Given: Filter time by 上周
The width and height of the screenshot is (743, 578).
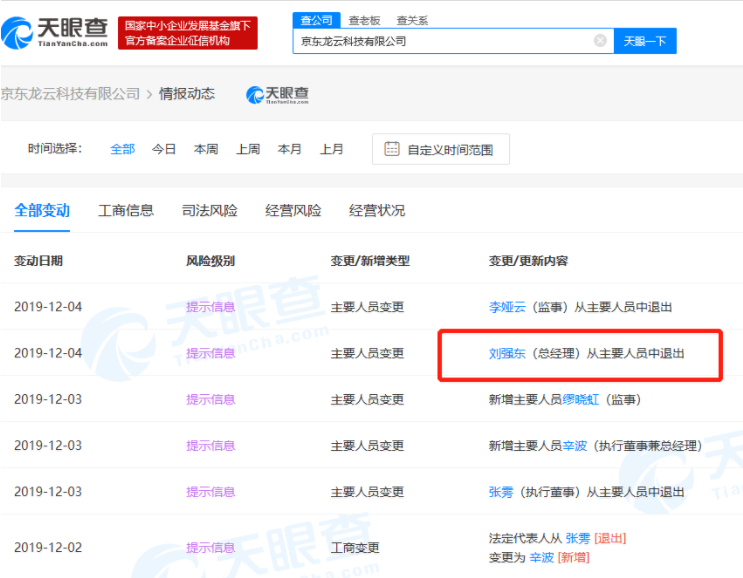Looking at the screenshot, I should [x=248, y=149].
